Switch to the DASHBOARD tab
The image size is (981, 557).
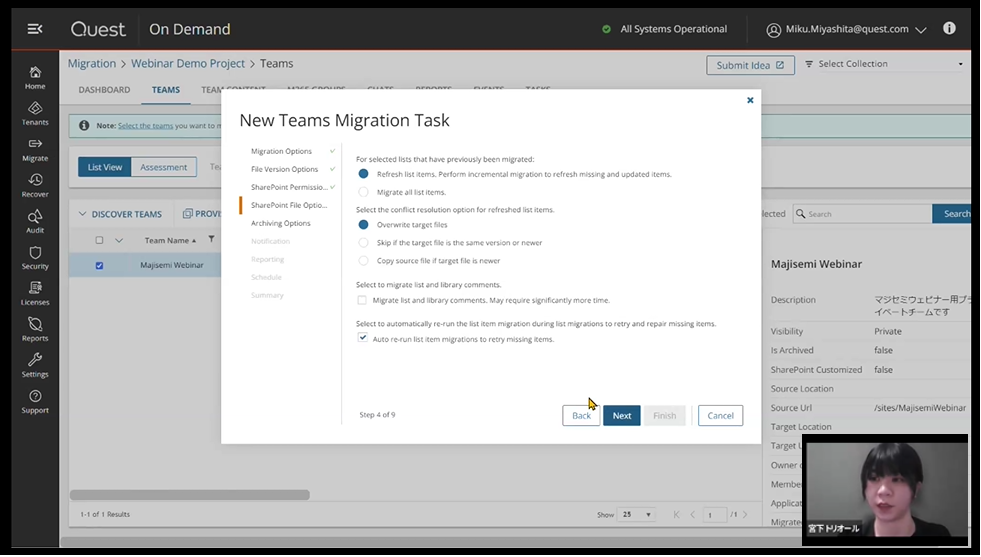[104, 90]
